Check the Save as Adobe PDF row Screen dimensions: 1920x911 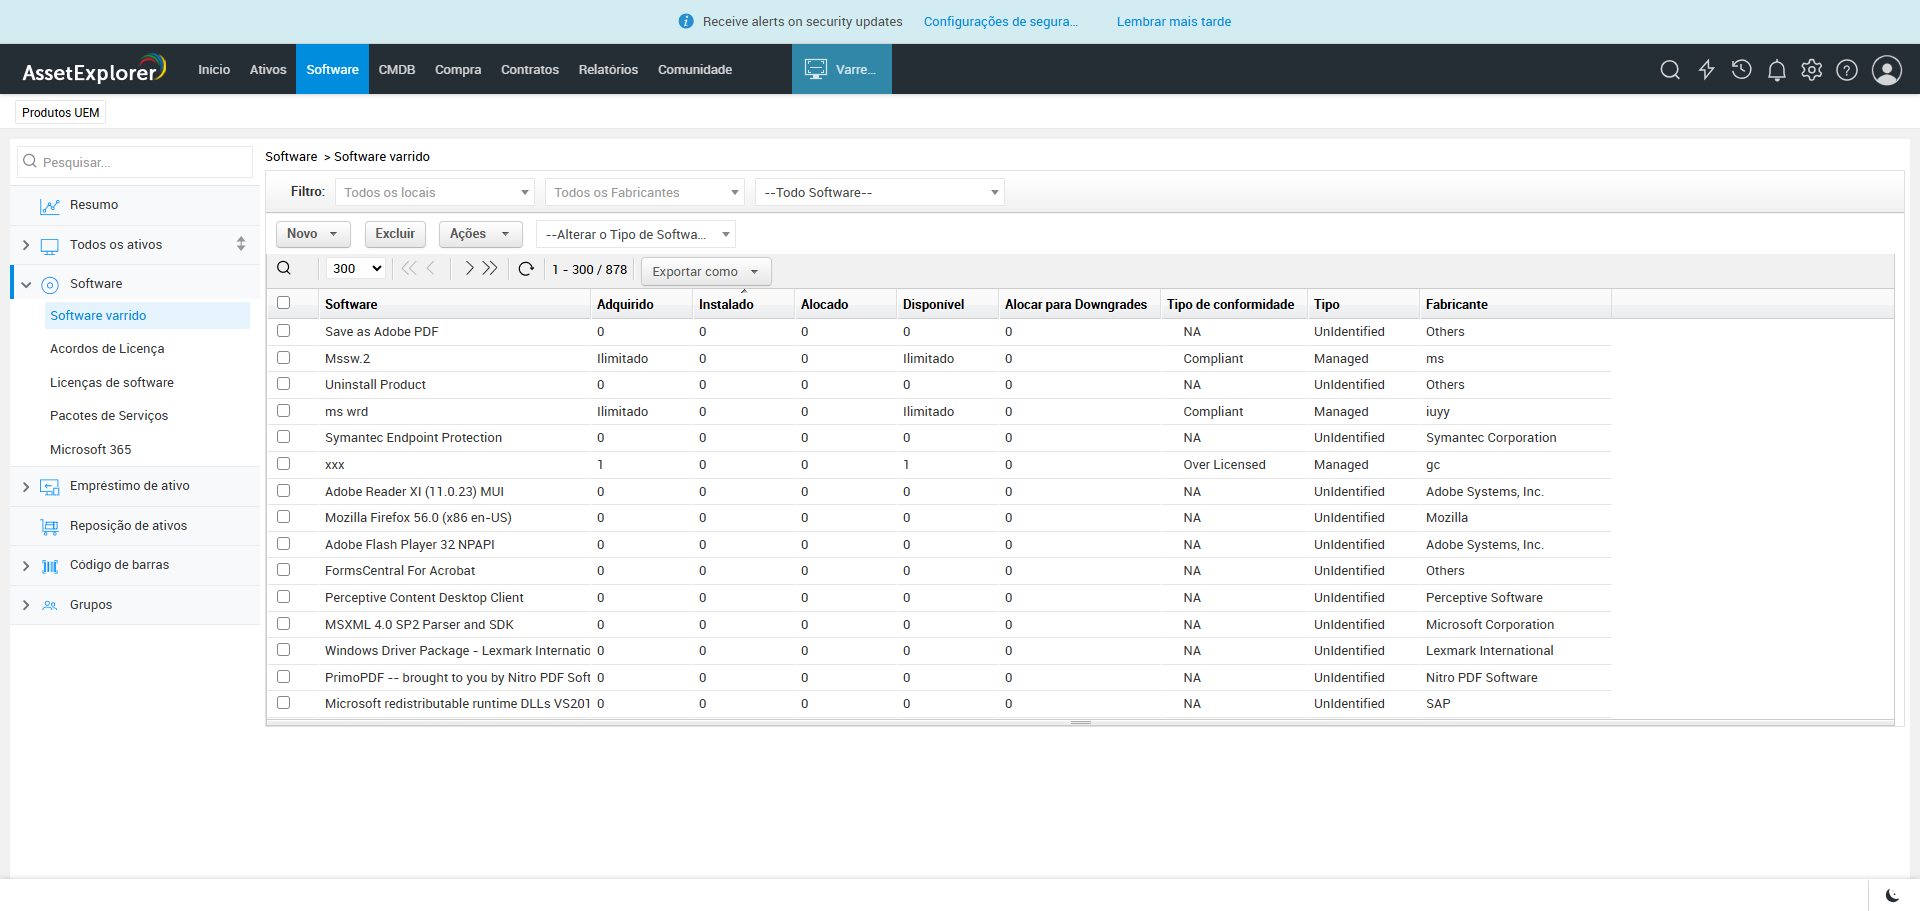[284, 331]
